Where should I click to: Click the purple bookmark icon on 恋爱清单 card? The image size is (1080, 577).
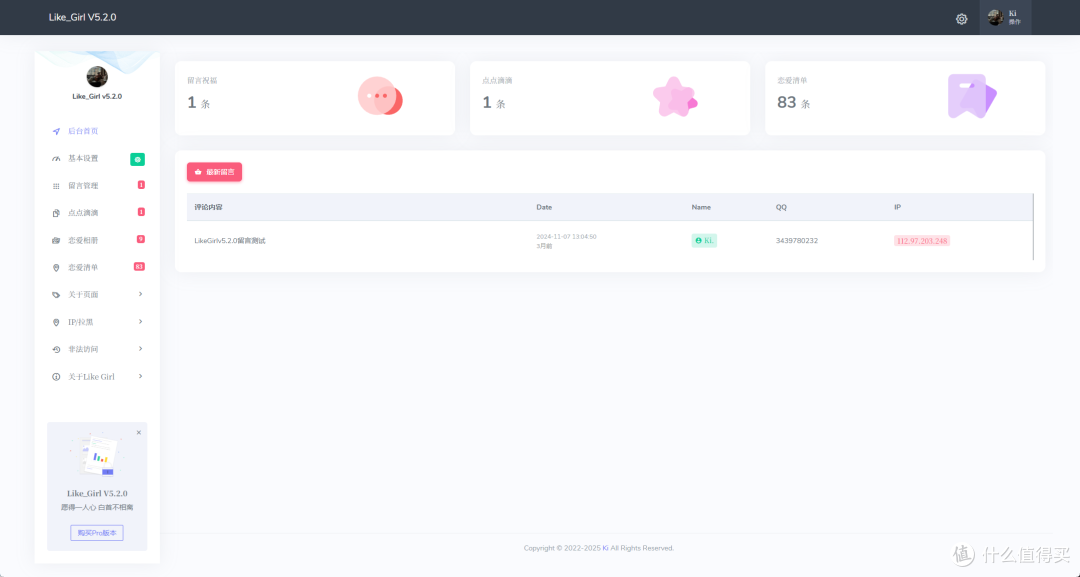[972, 96]
